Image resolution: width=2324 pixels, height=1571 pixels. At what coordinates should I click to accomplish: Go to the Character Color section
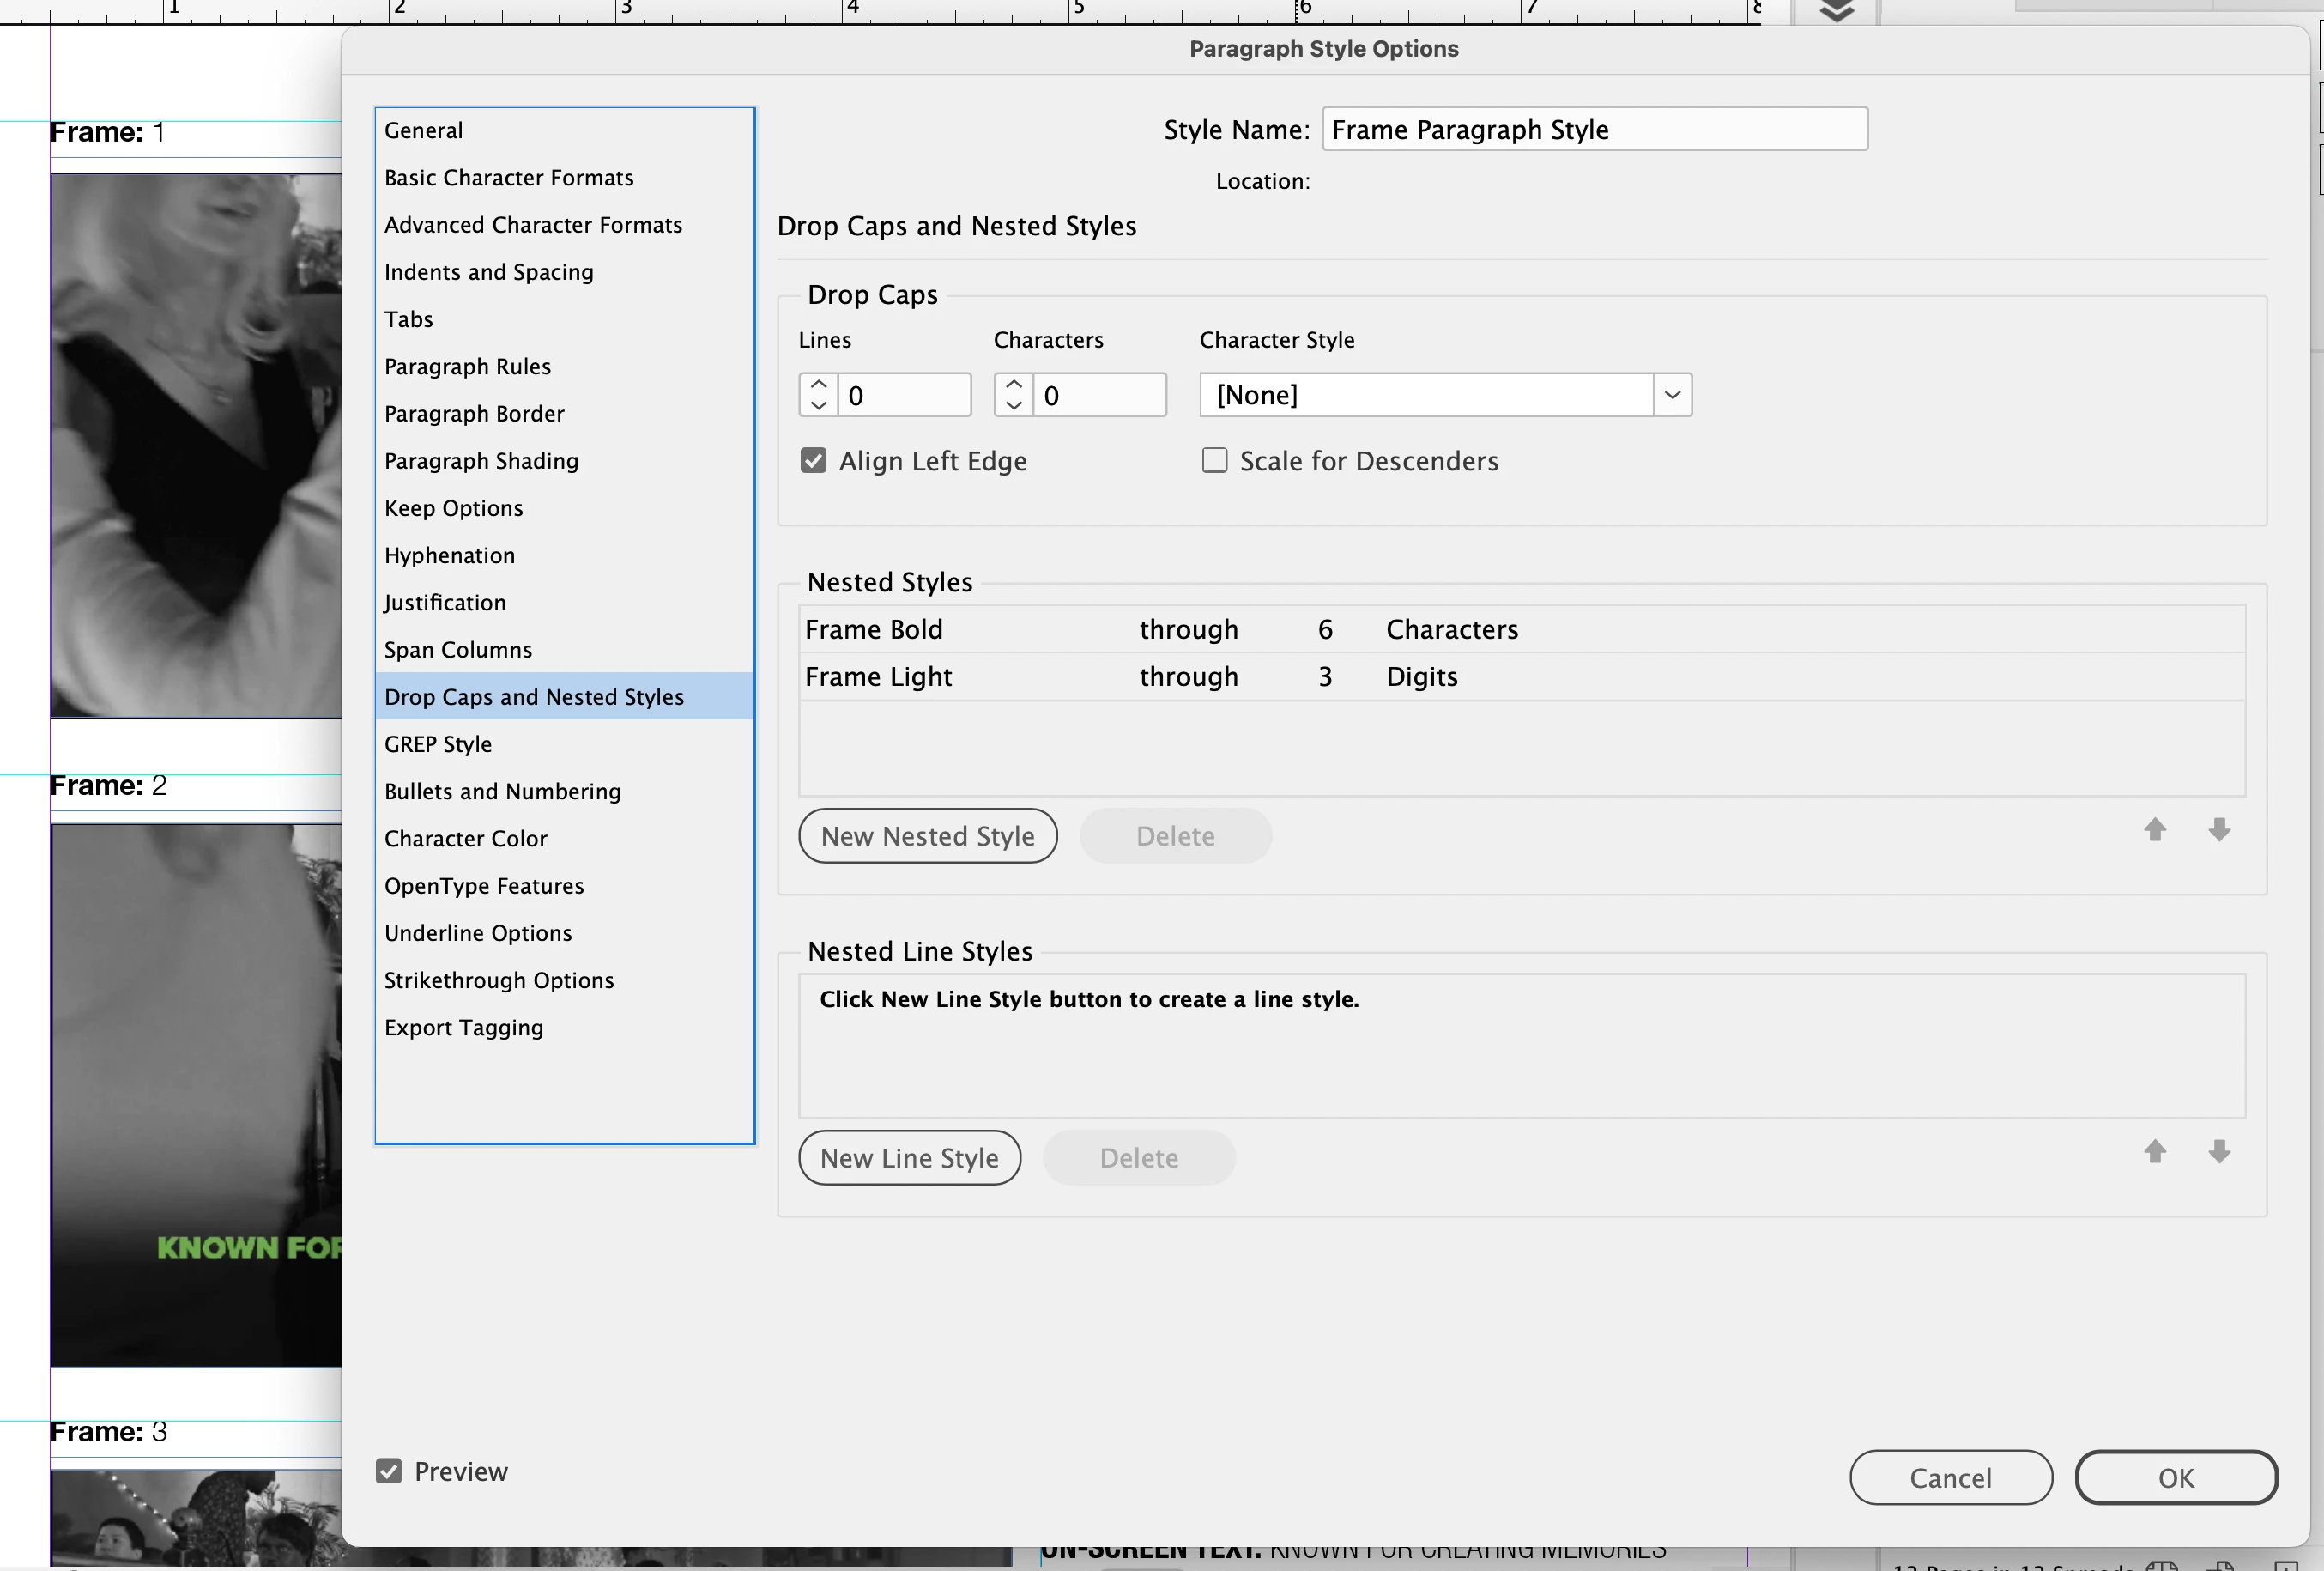465,839
